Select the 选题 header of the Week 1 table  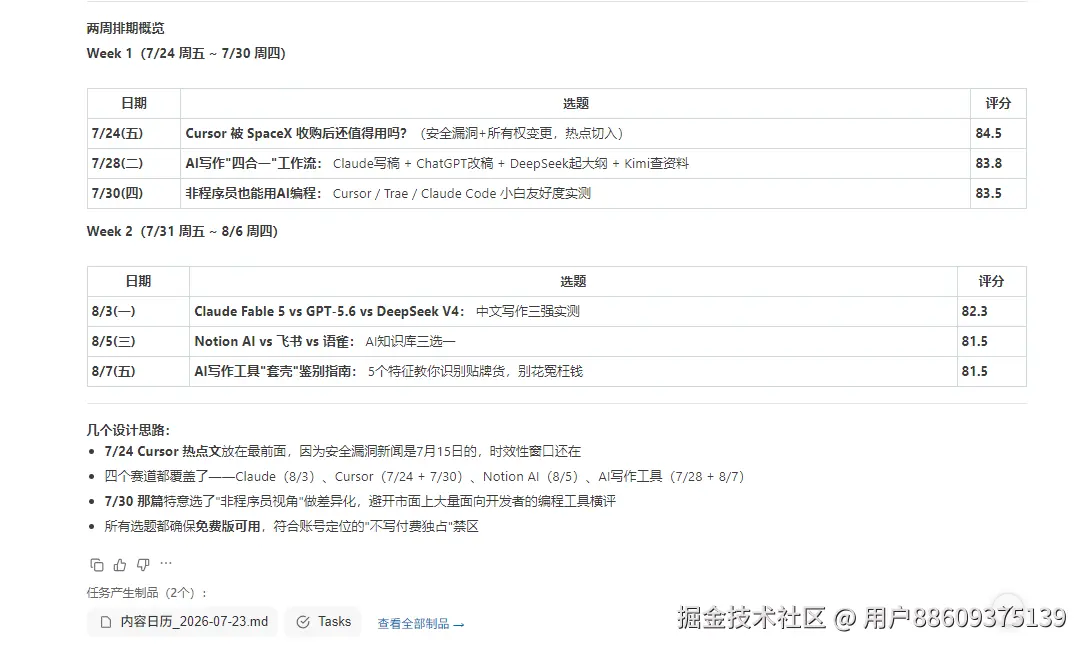point(575,103)
